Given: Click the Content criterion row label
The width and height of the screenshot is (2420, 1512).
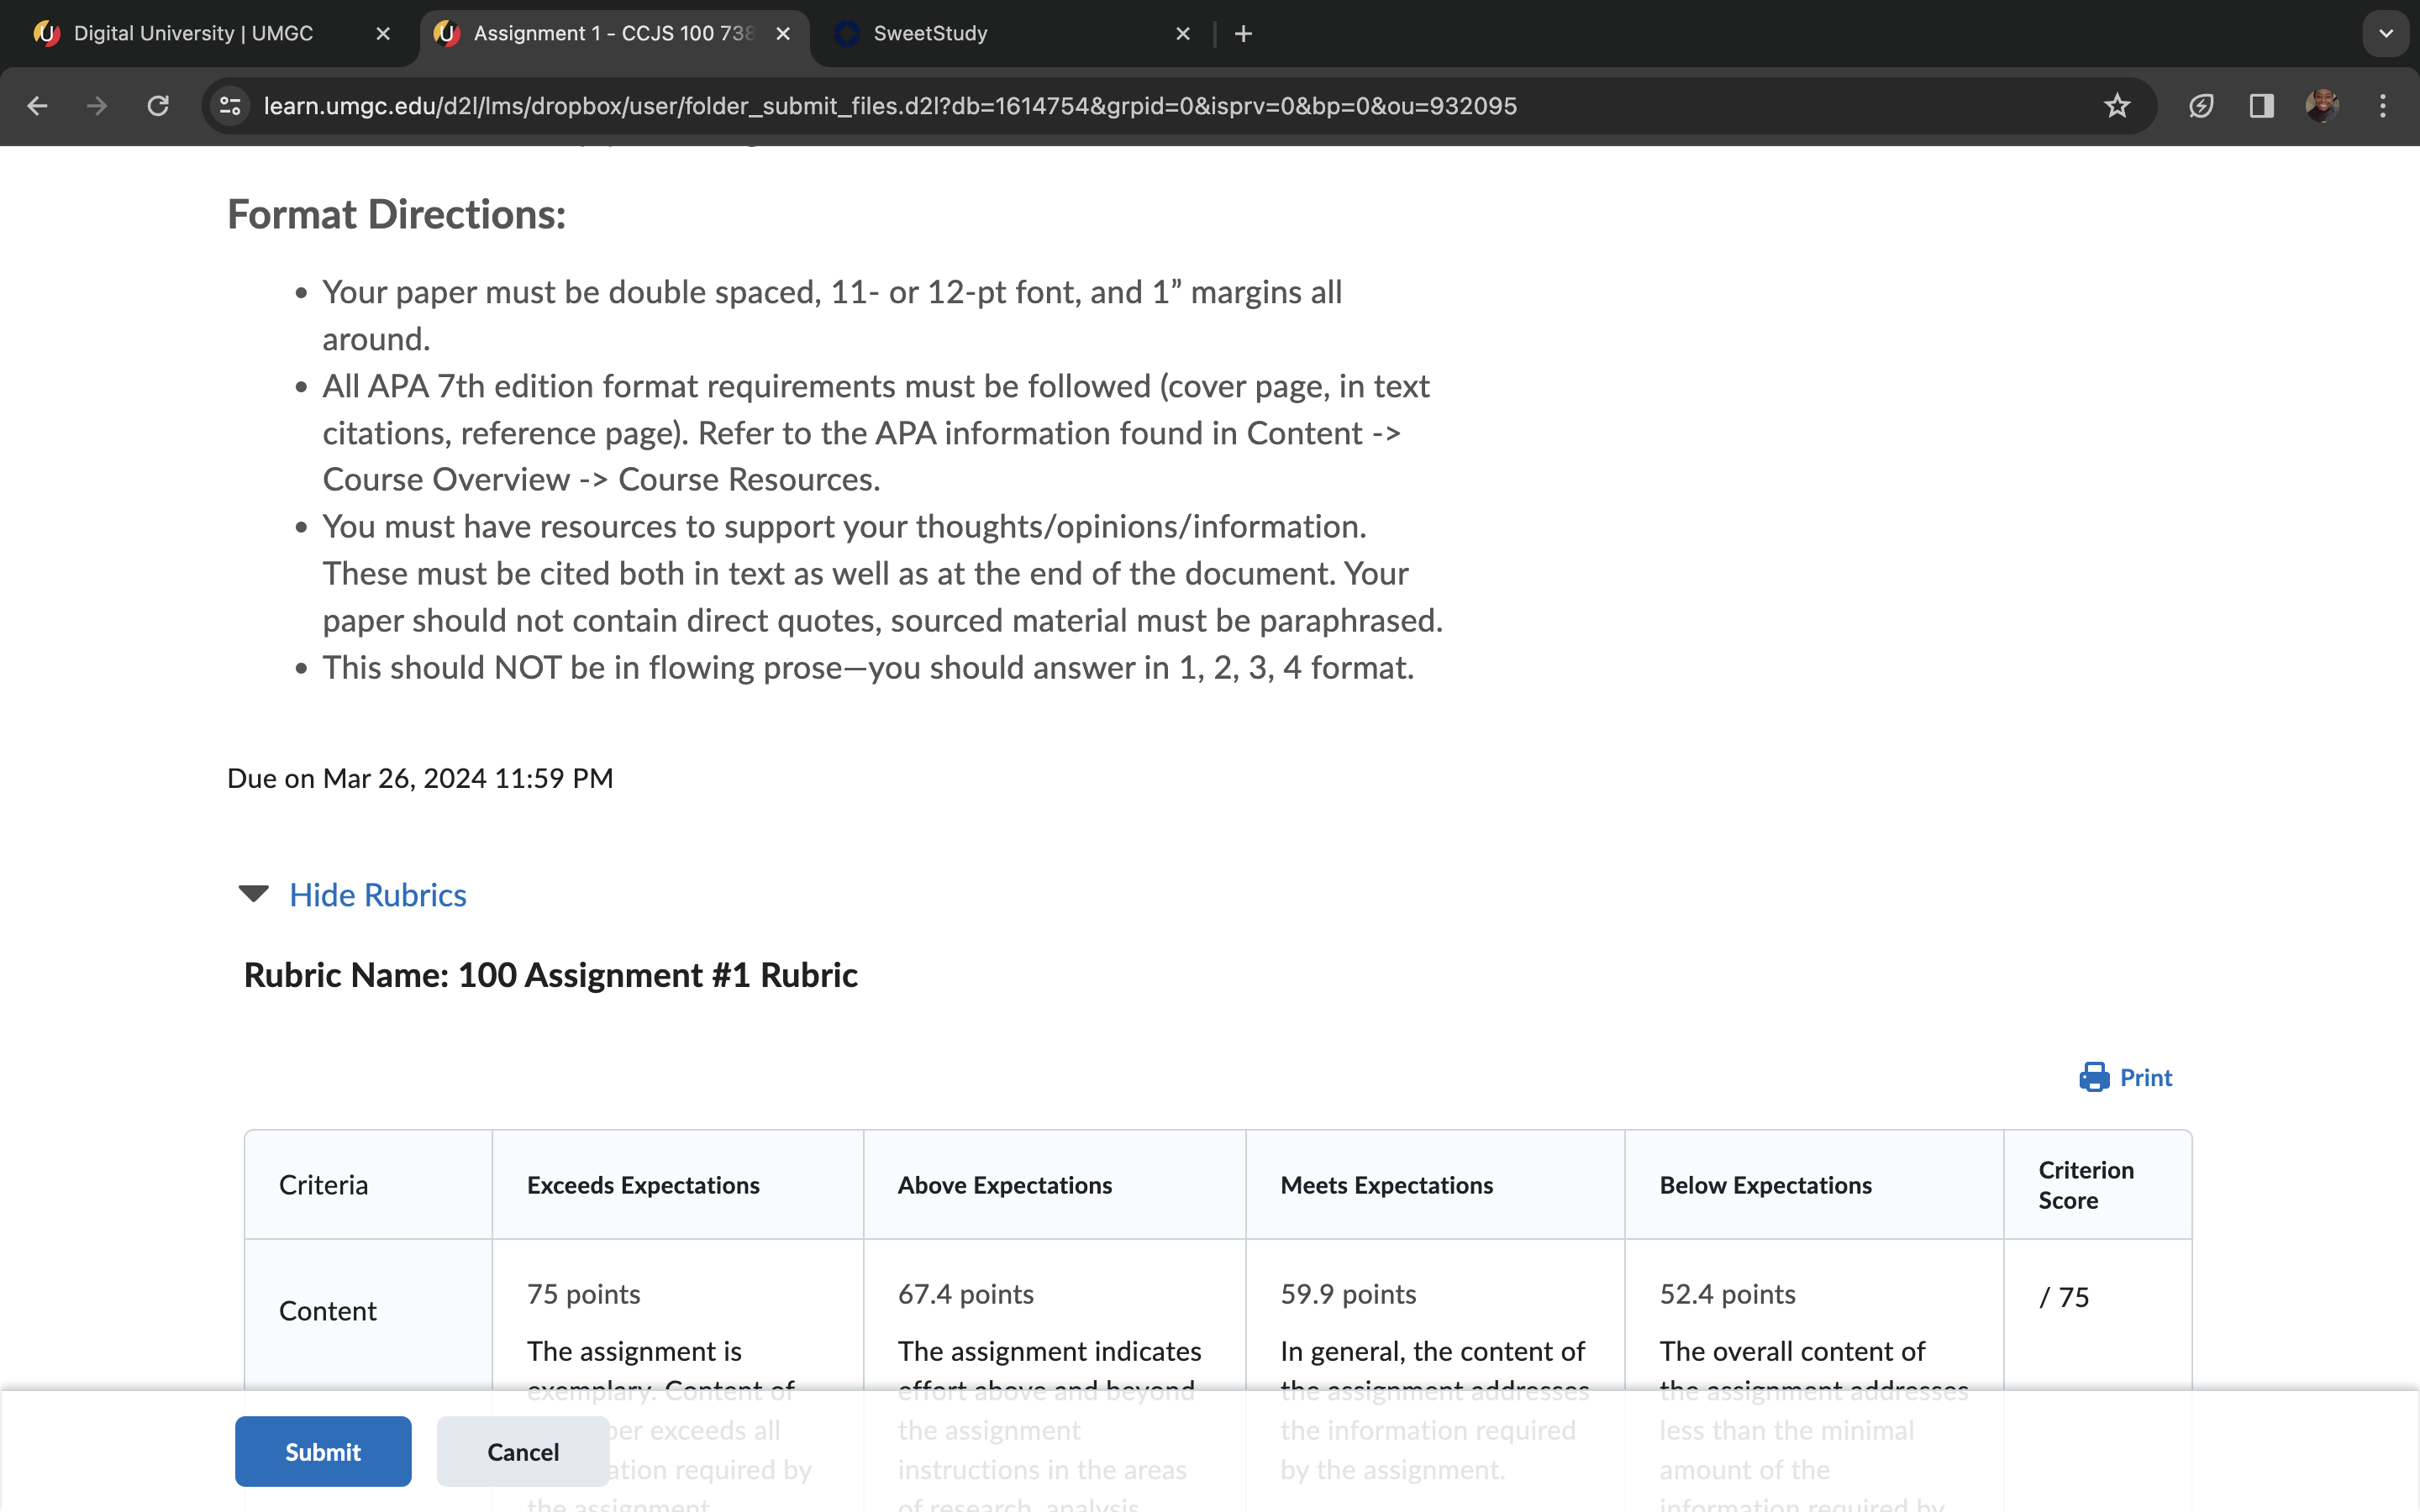Looking at the screenshot, I should coord(327,1311).
